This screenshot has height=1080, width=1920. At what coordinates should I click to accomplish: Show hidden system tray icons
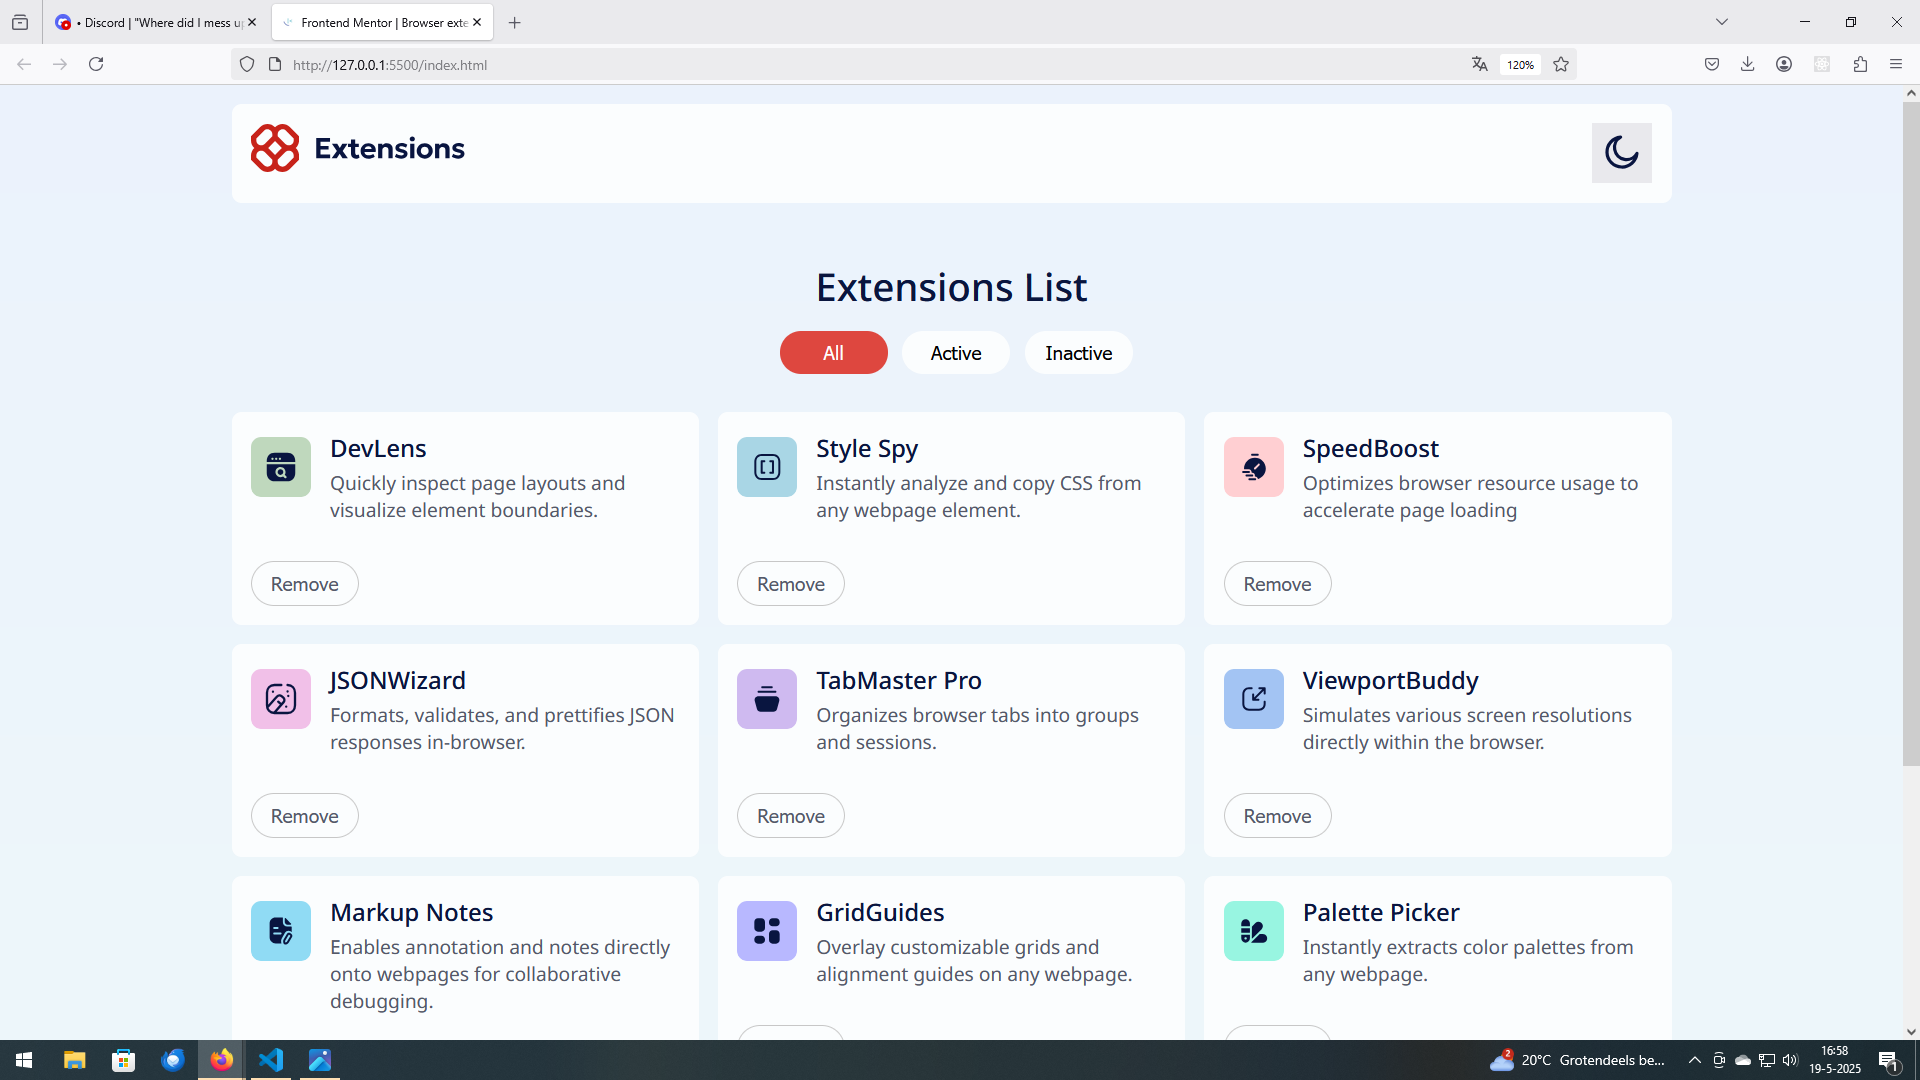coord(1694,1060)
